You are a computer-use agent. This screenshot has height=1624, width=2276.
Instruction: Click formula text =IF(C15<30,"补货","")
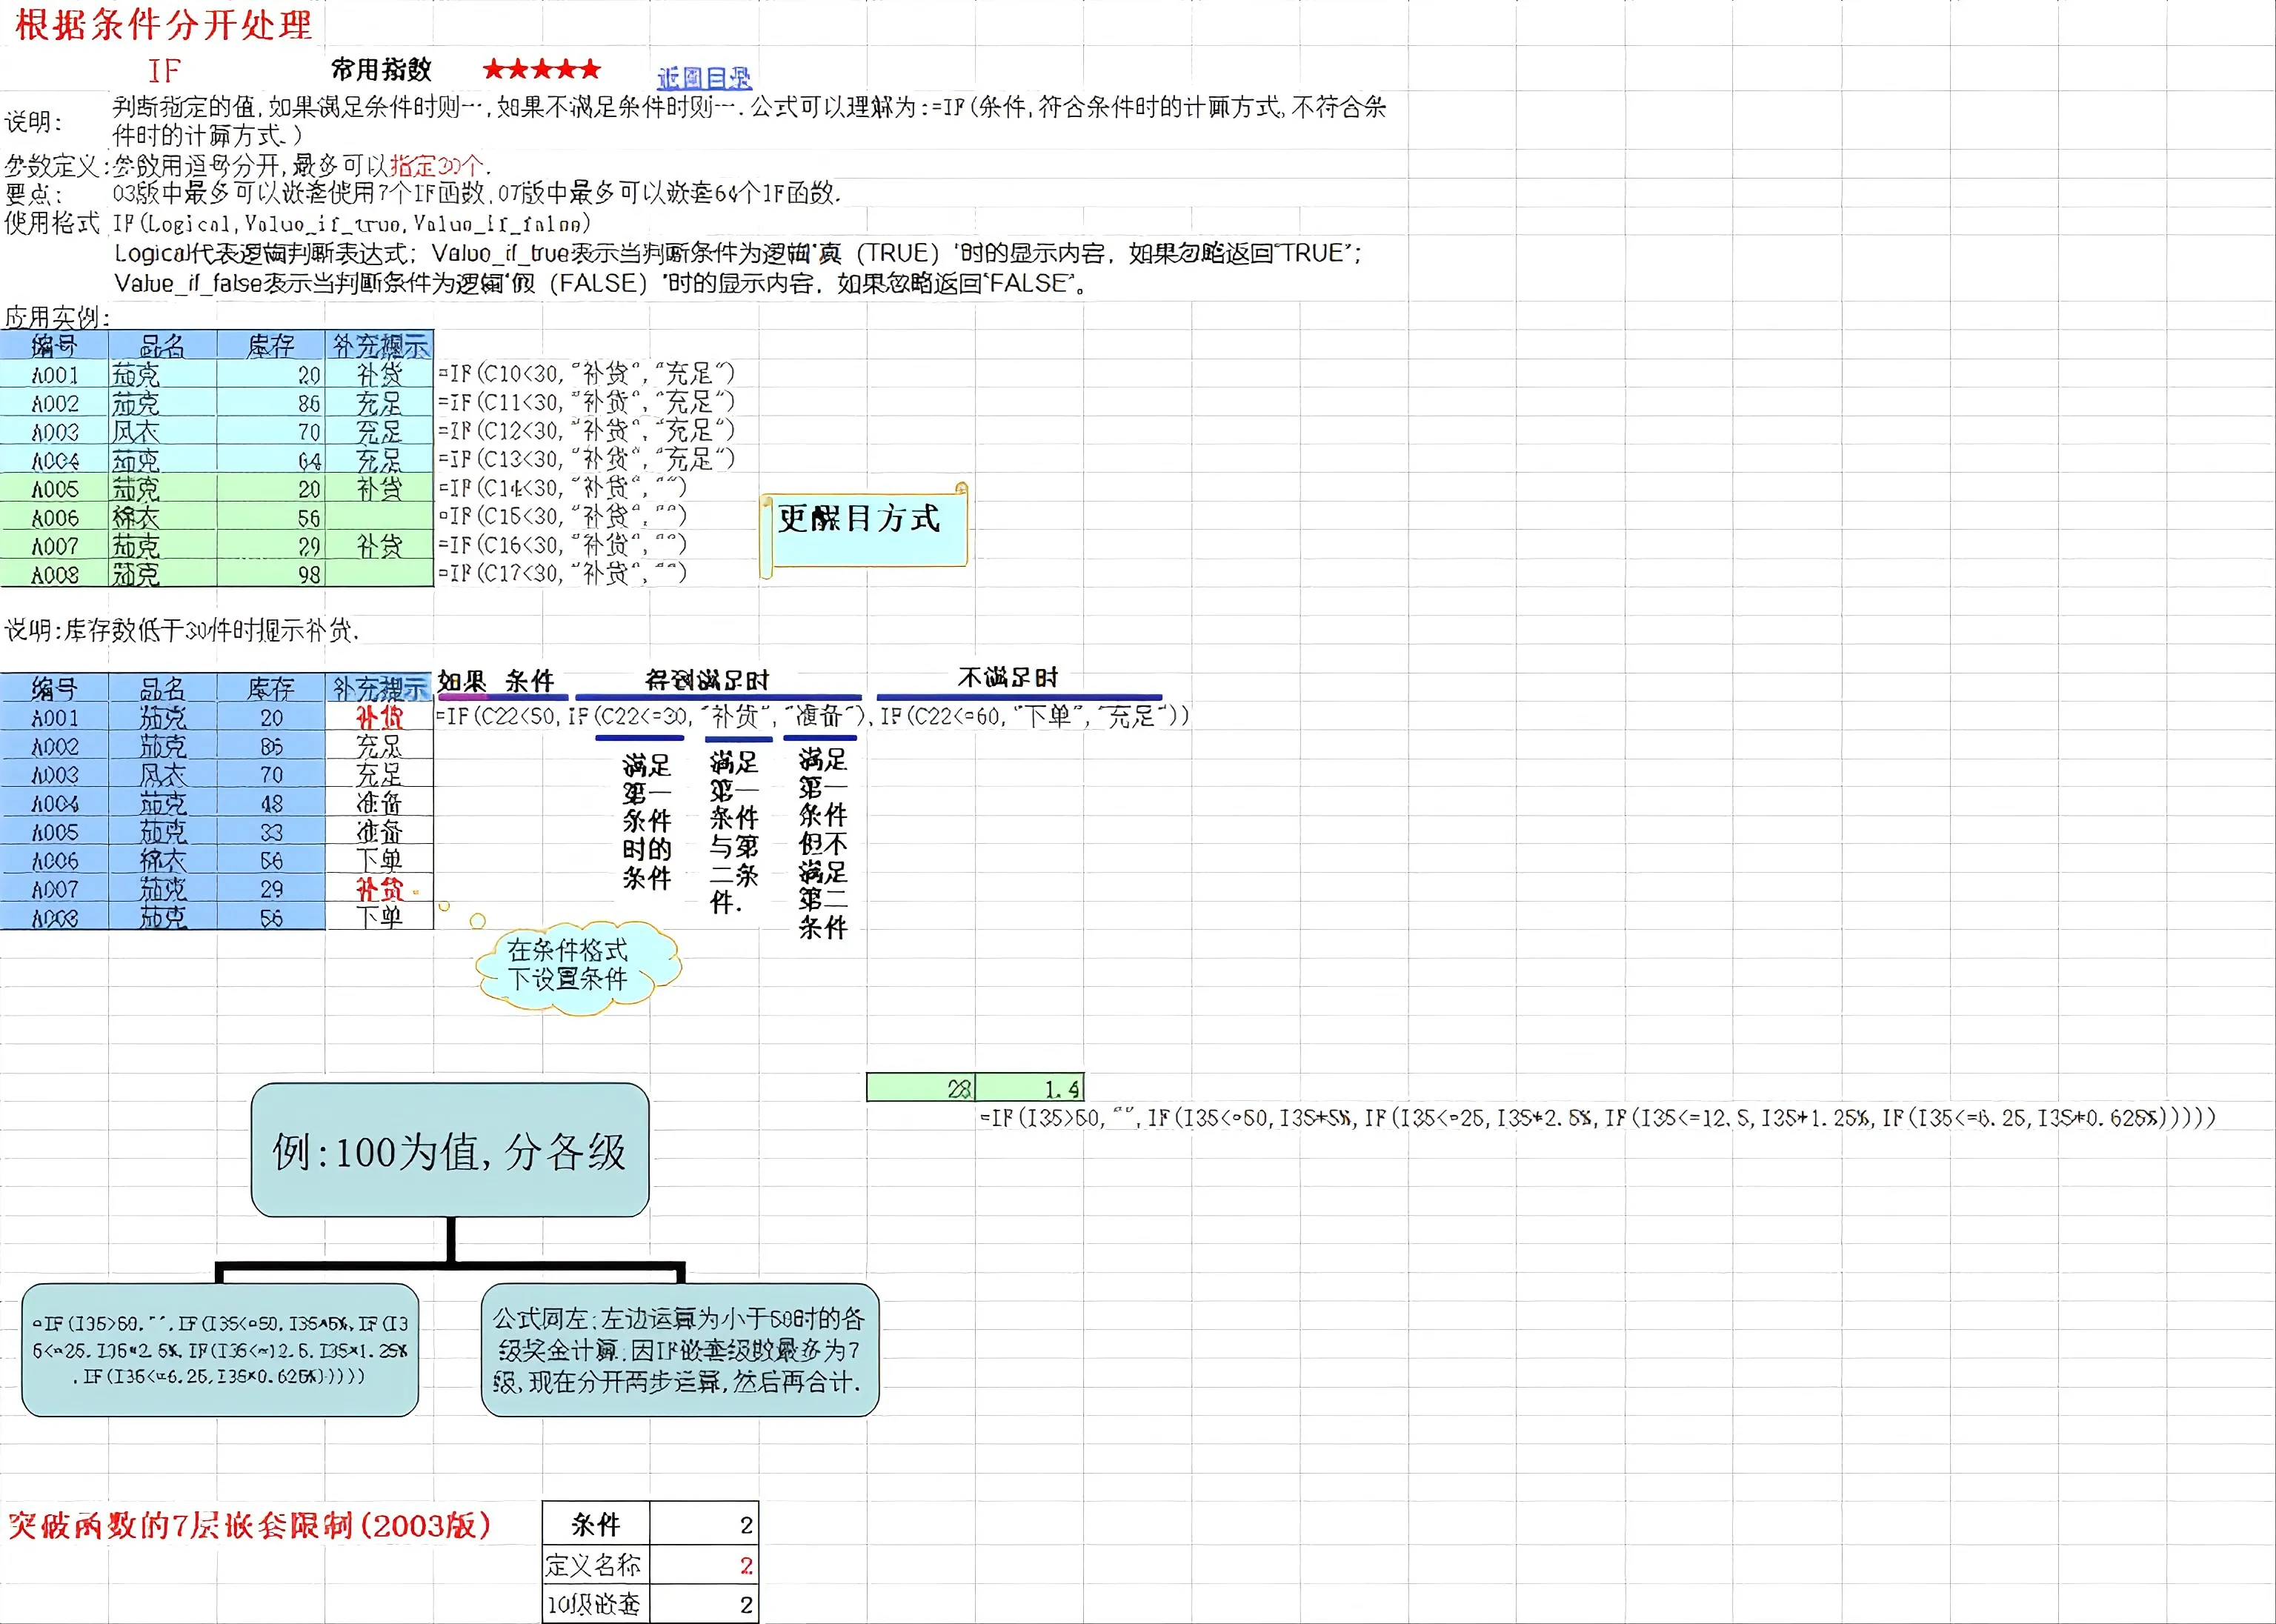562,516
